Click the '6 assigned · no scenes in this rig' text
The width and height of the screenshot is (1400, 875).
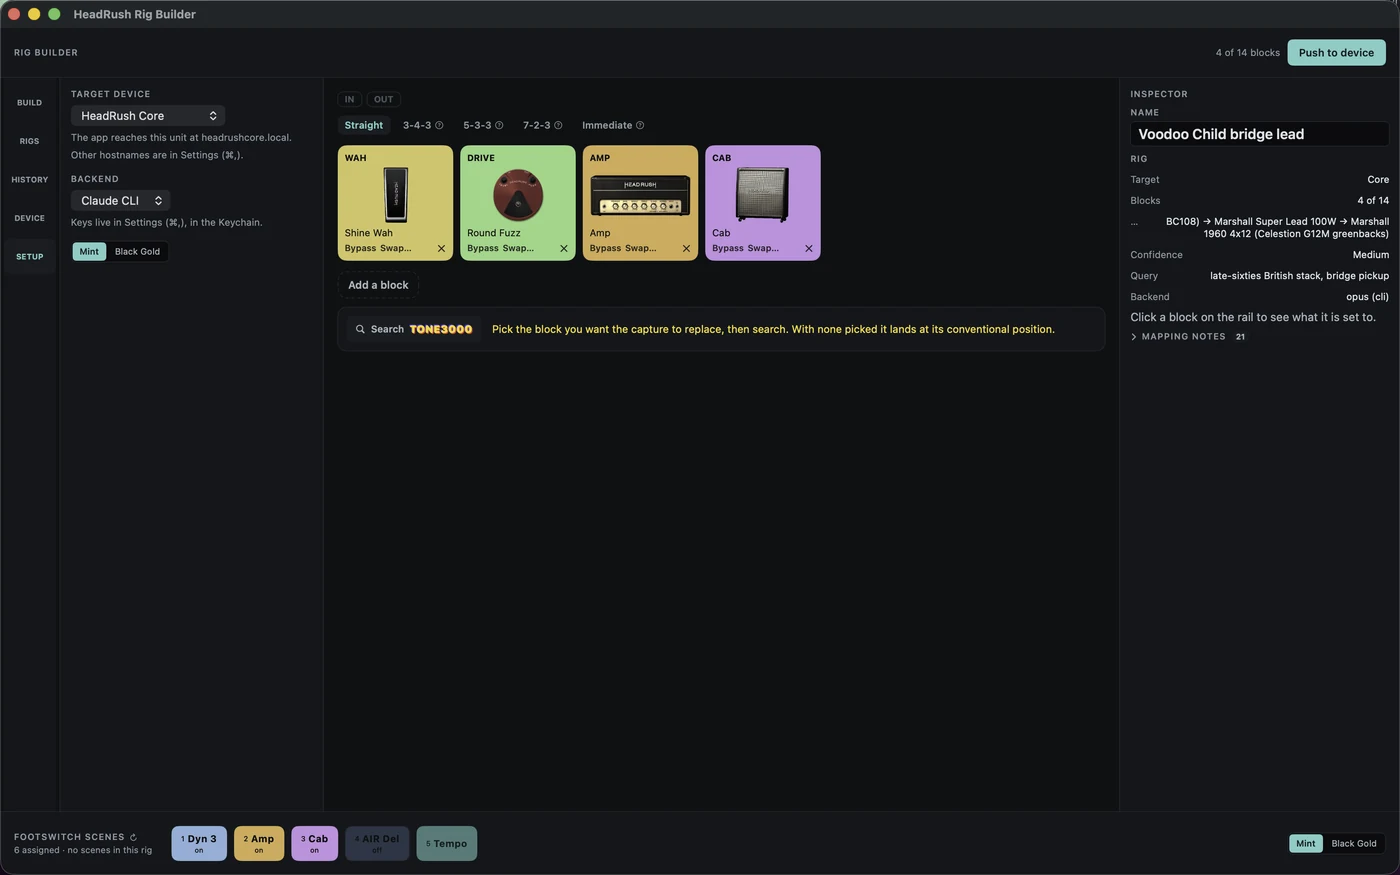83,851
